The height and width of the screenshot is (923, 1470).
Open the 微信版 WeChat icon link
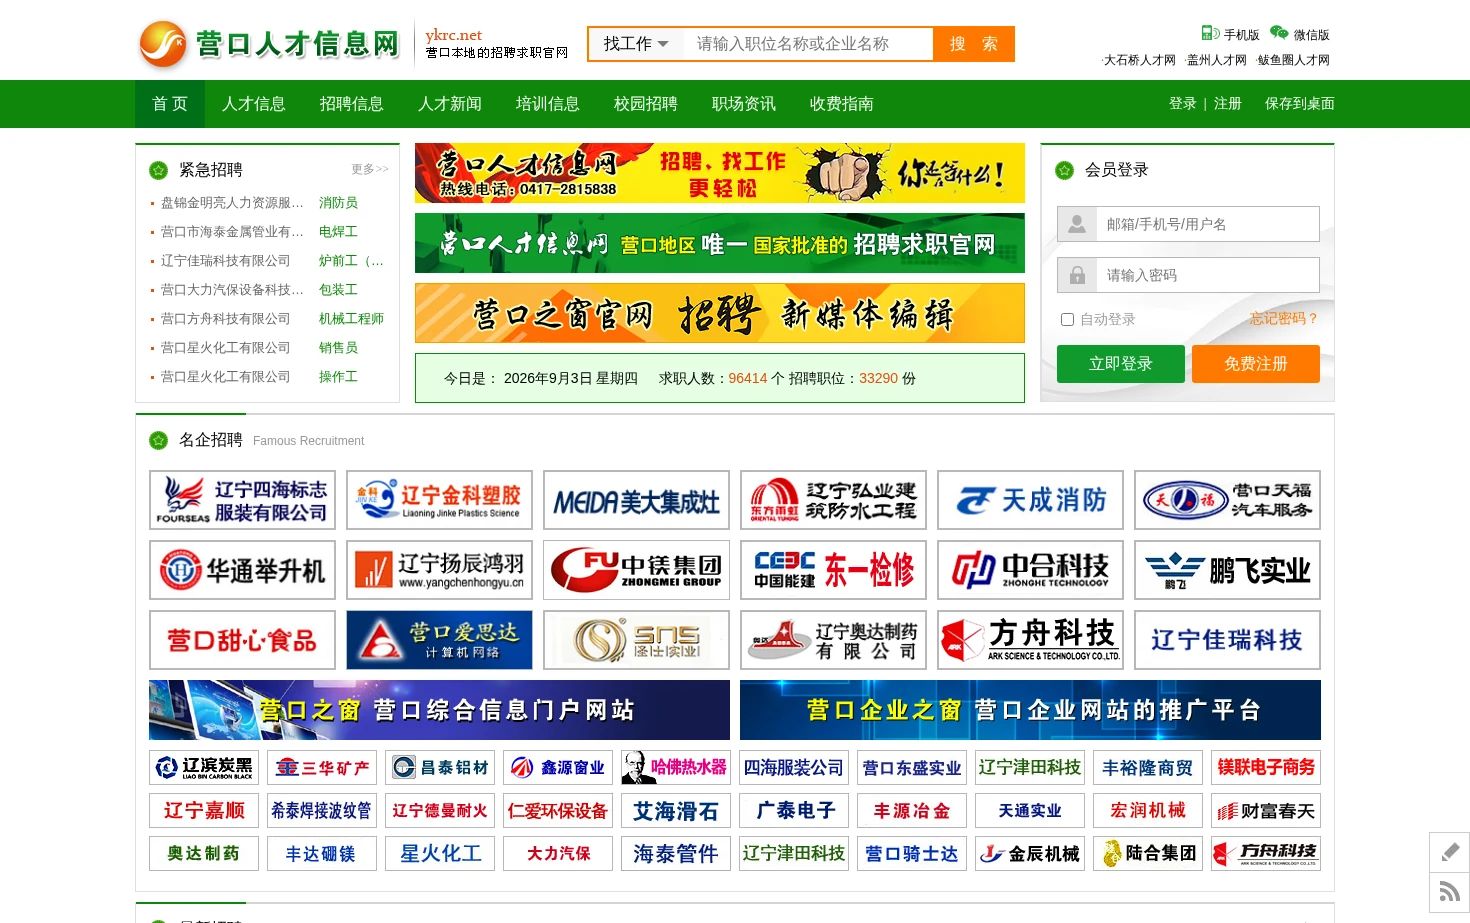1299,34
